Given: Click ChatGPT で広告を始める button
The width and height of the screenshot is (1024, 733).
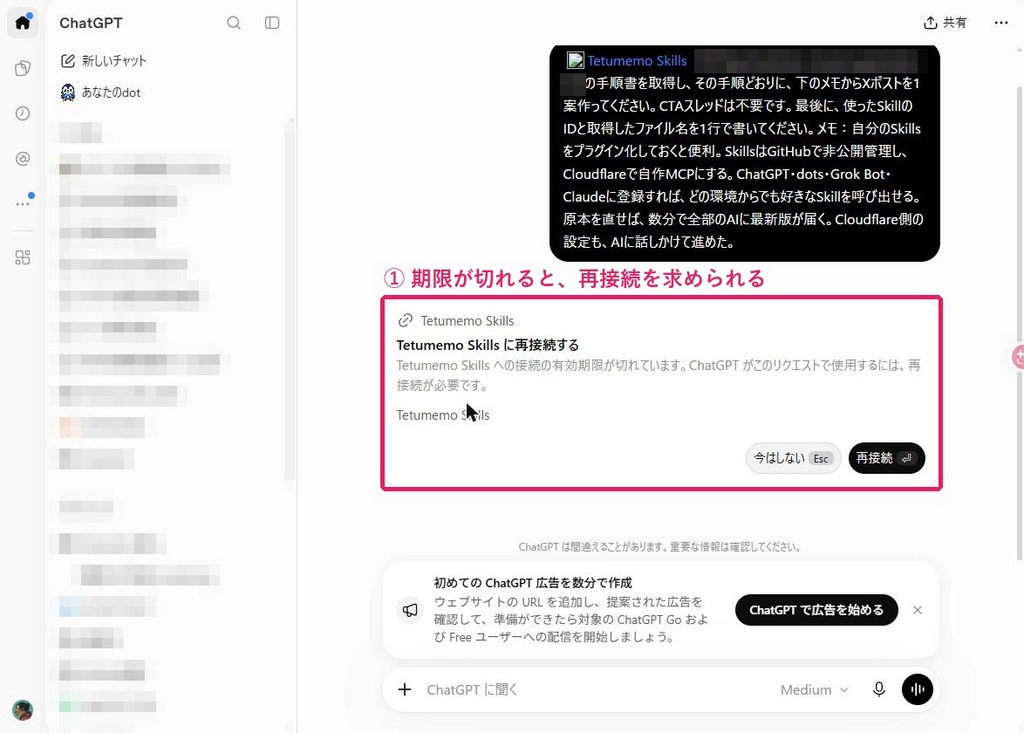Looking at the screenshot, I should click(816, 610).
